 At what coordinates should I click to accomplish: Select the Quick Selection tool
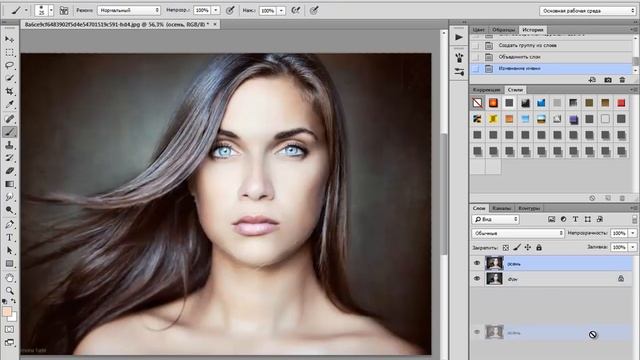(9, 78)
